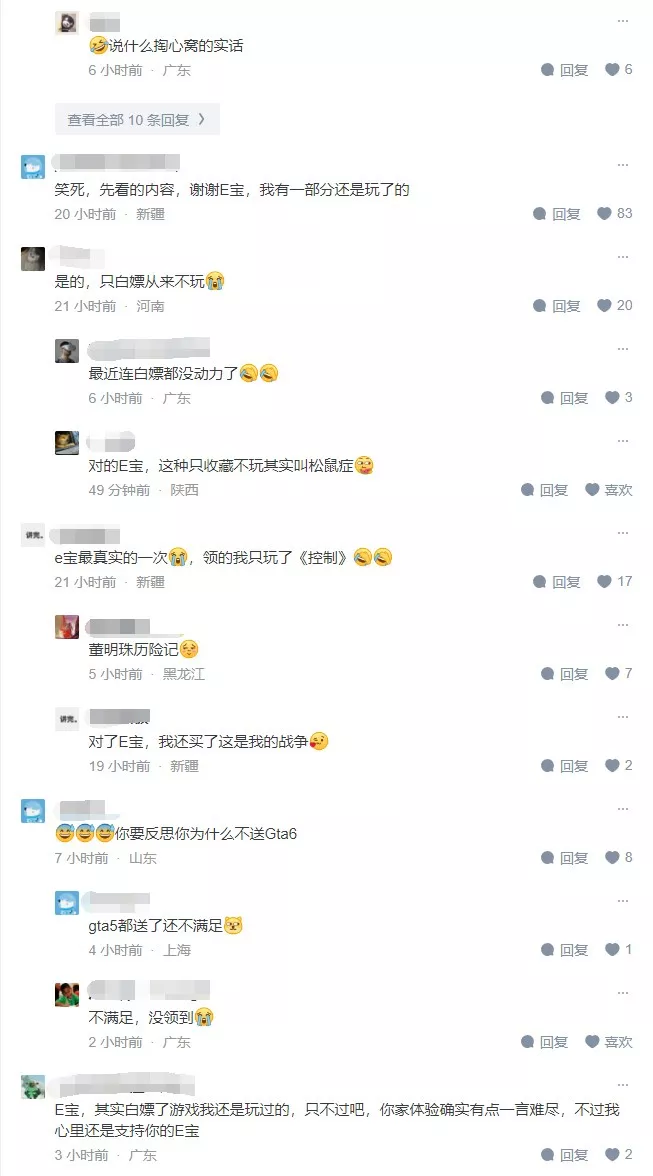The height and width of the screenshot is (1176, 653).
Task: Like the gta5都送了还不满足 reply
Action: [619, 950]
